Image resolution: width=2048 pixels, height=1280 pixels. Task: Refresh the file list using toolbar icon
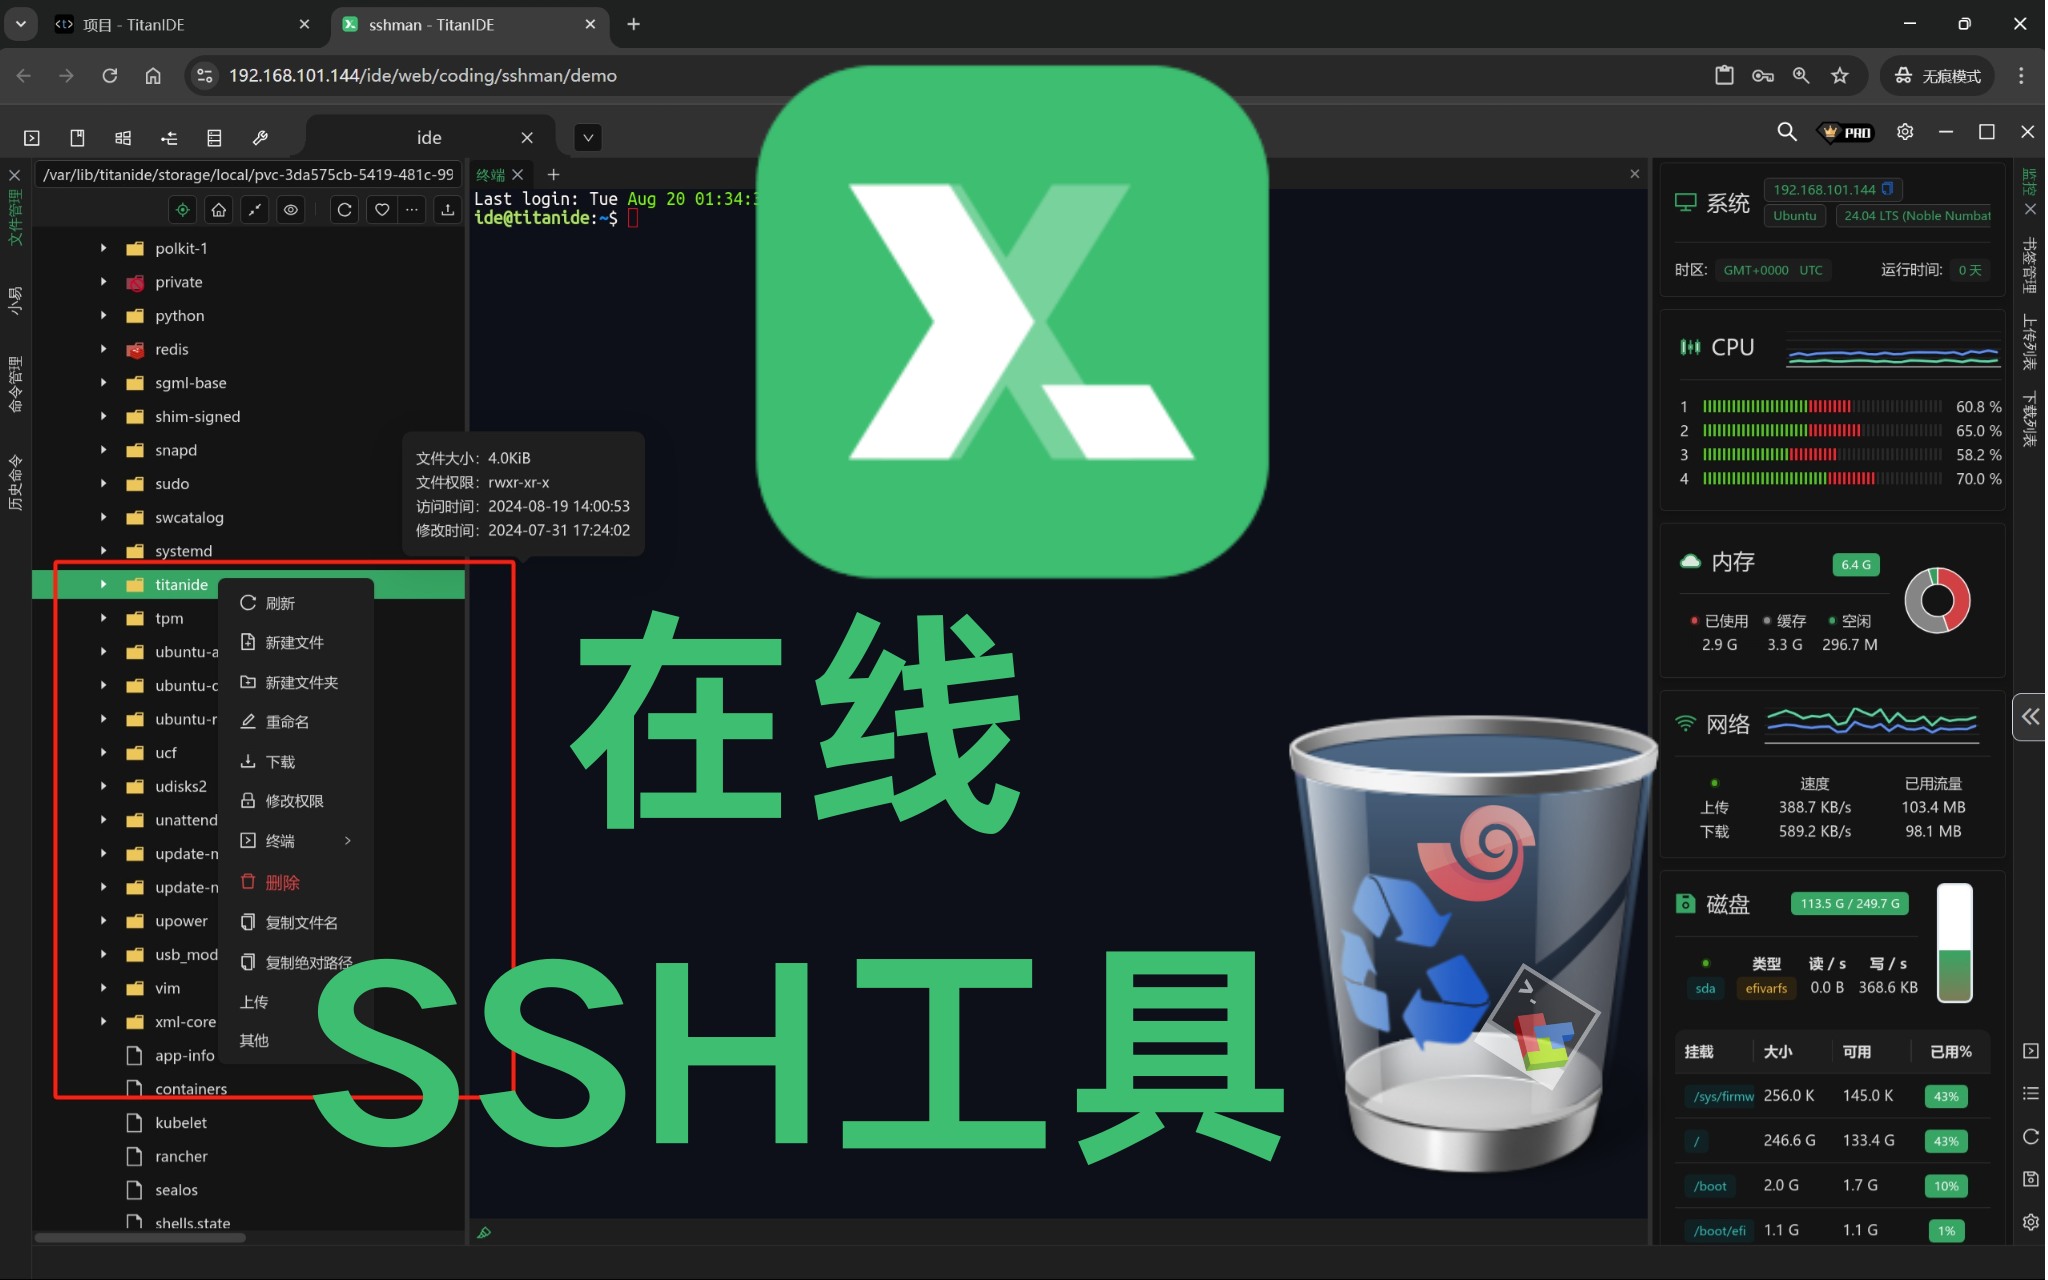pyautogui.click(x=344, y=210)
